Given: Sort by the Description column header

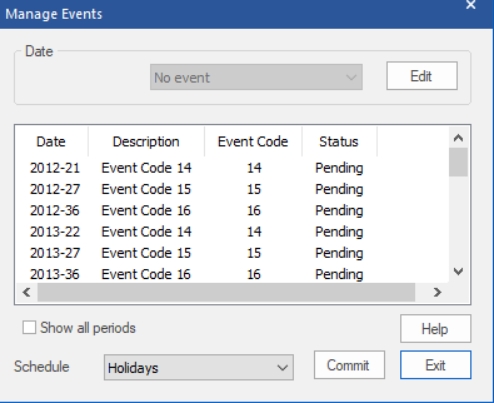Looking at the screenshot, I should tap(146, 141).
